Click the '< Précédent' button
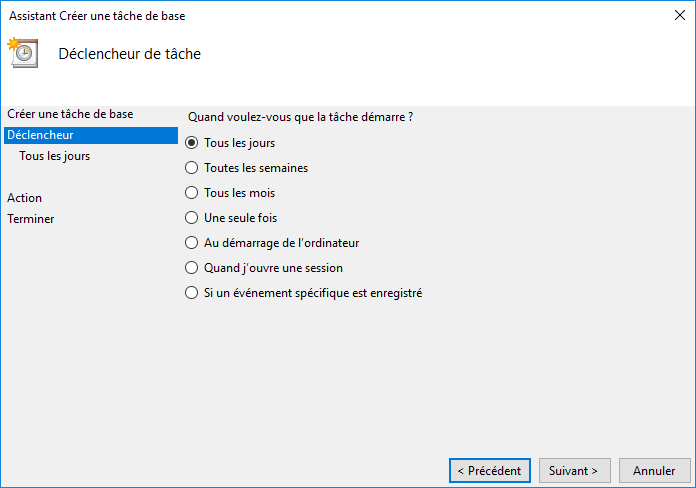The height and width of the screenshot is (488, 696). point(489,470)
